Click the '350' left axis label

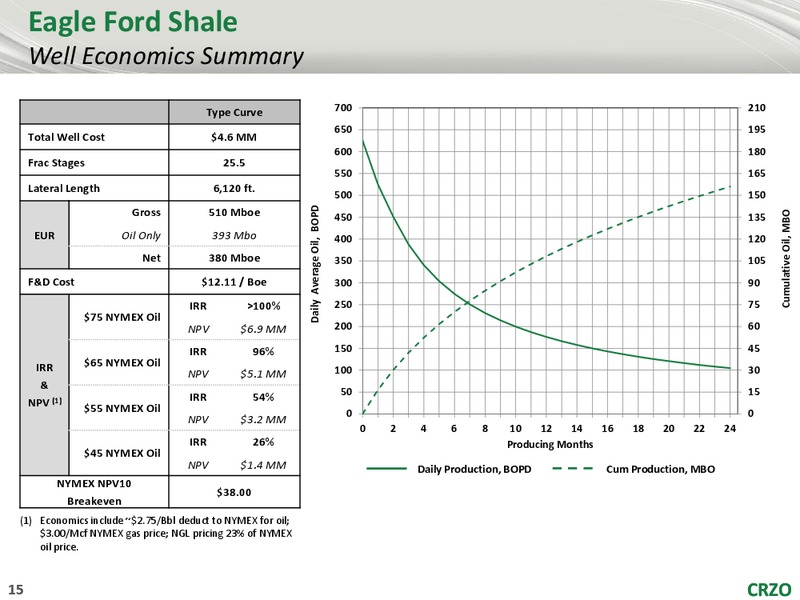[x=343, y=261]
